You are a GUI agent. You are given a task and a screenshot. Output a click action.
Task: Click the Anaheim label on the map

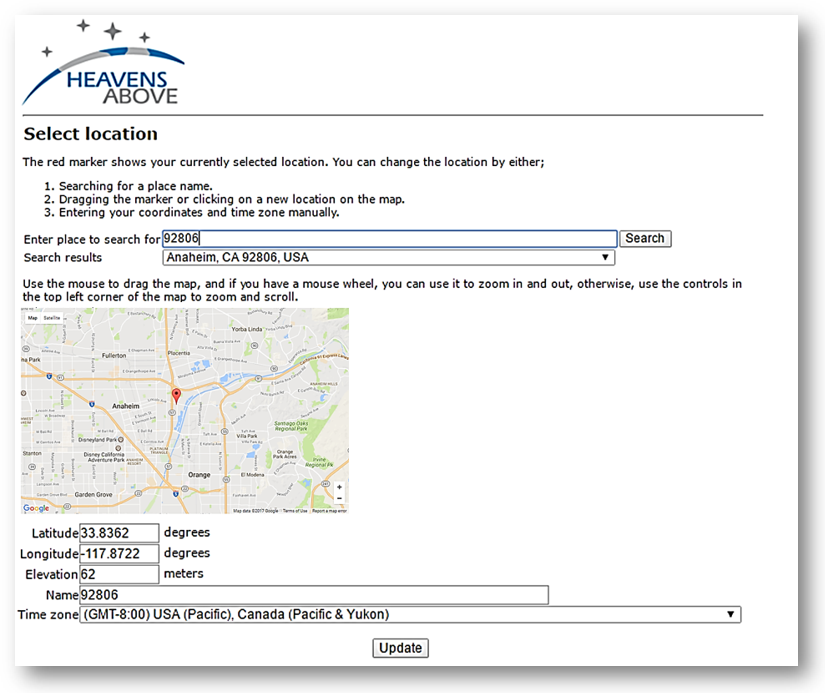tap(126, 406)
